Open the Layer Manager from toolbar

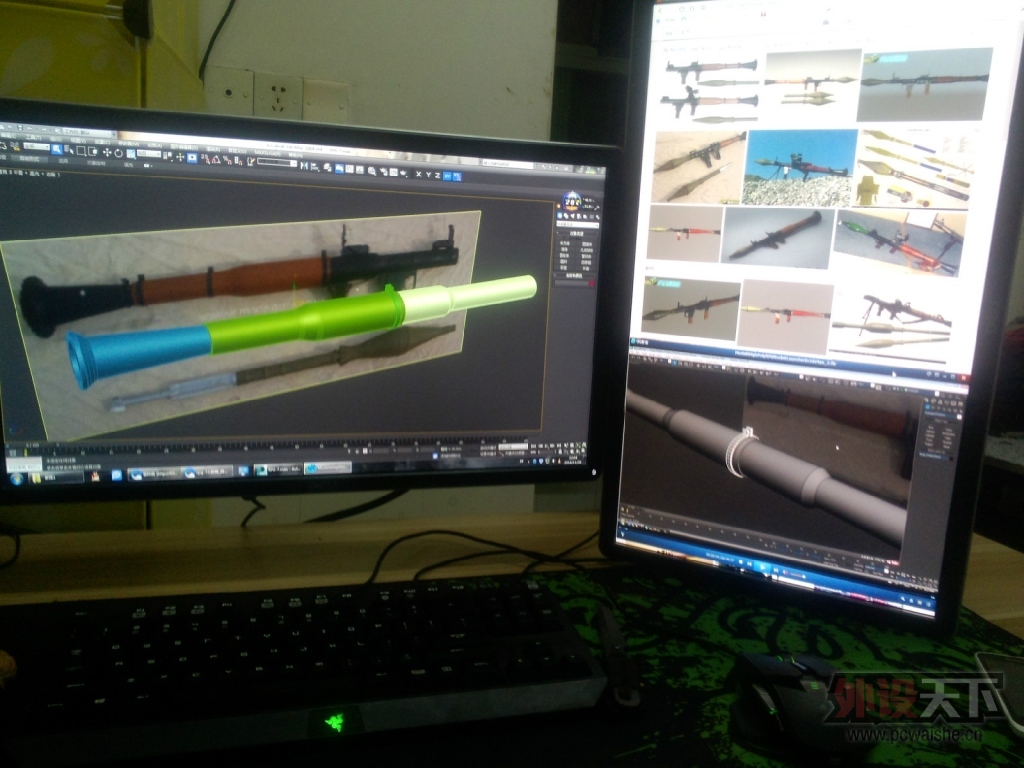(x=327, y=168)
